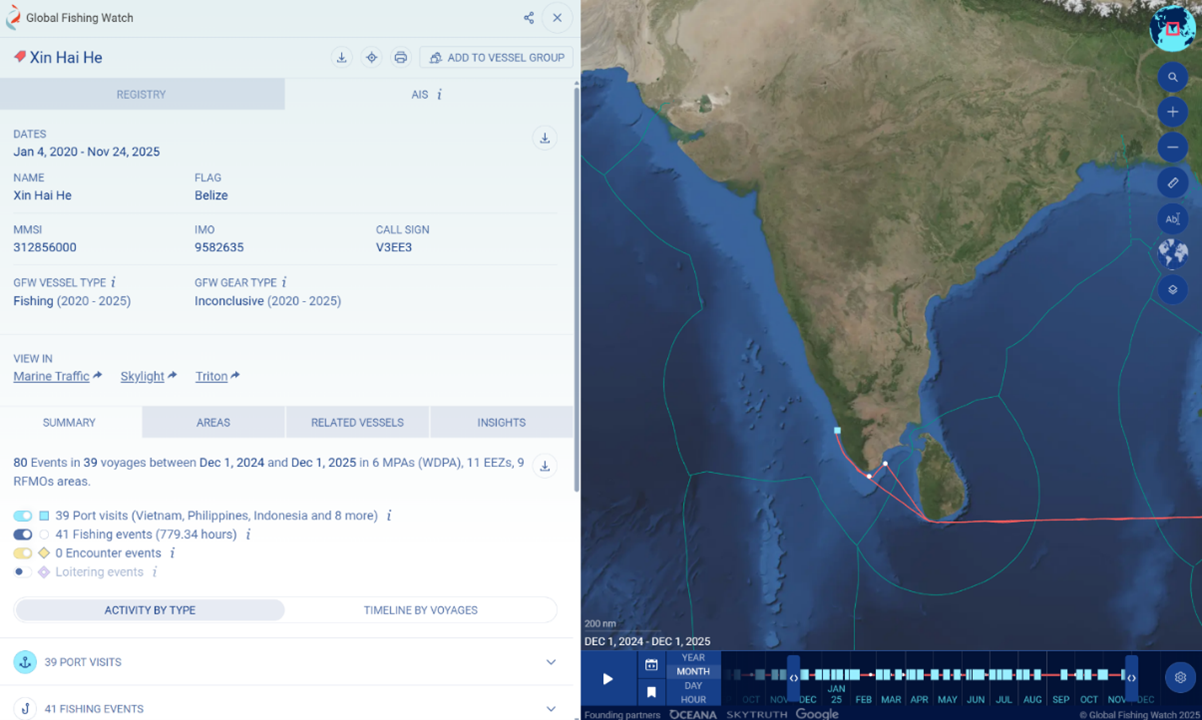The image size is (1202, 720).
Task: Select the ruler measurement tool
Action: (1172, 183)
